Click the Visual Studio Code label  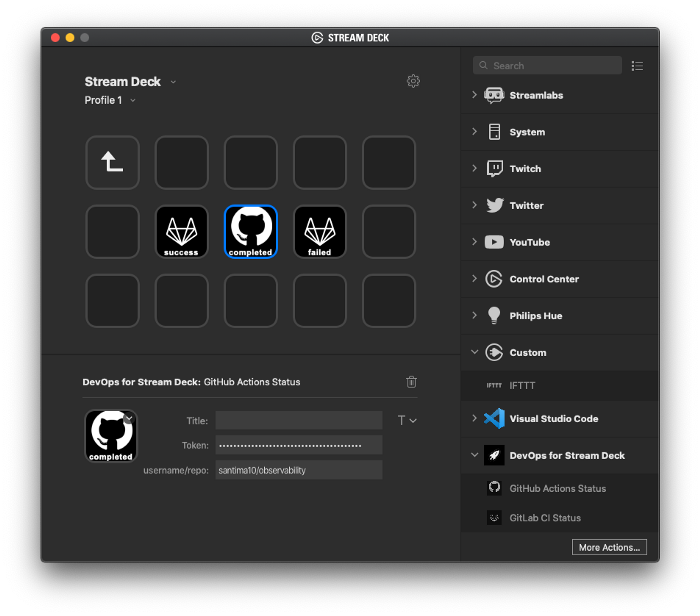tap(554, 419)
